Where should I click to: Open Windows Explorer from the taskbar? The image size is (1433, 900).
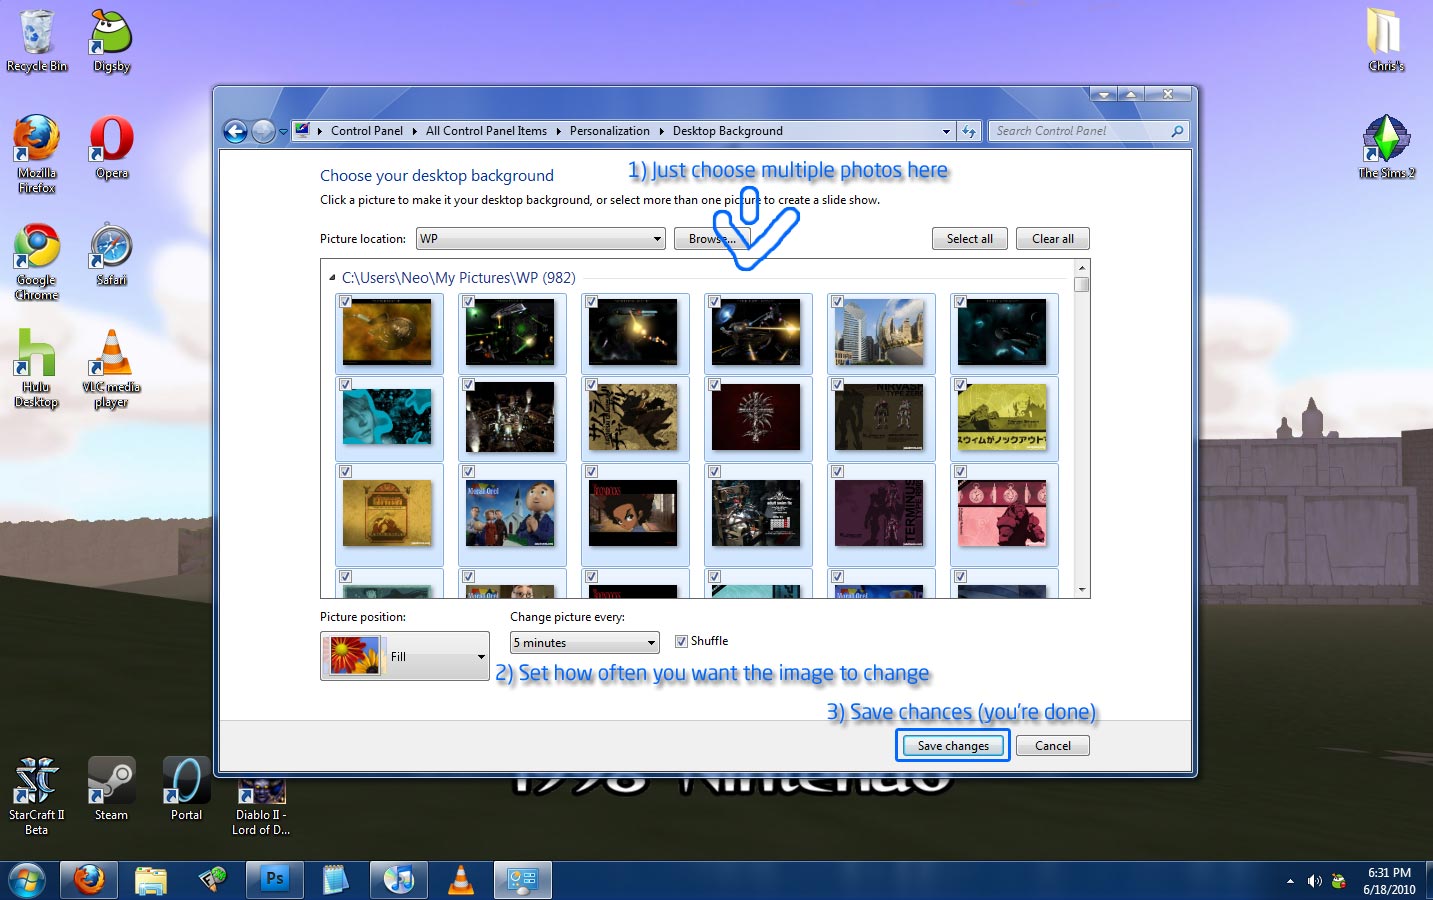[151, 880]
